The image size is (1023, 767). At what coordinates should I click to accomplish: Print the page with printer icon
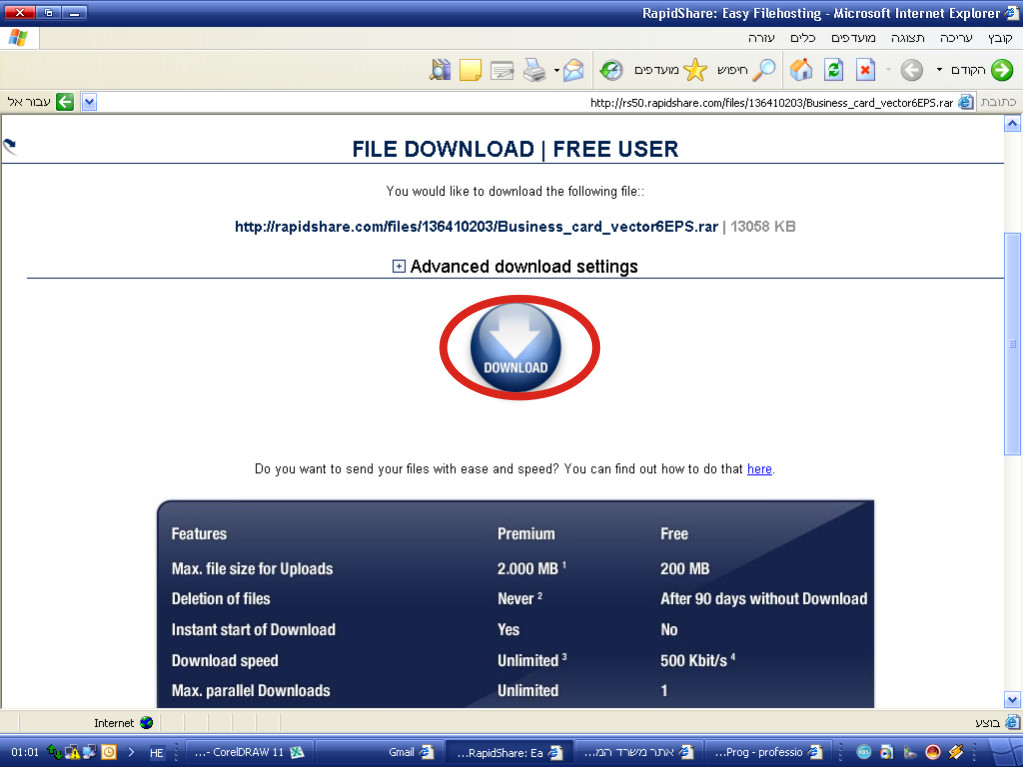[x=535, y=70]
